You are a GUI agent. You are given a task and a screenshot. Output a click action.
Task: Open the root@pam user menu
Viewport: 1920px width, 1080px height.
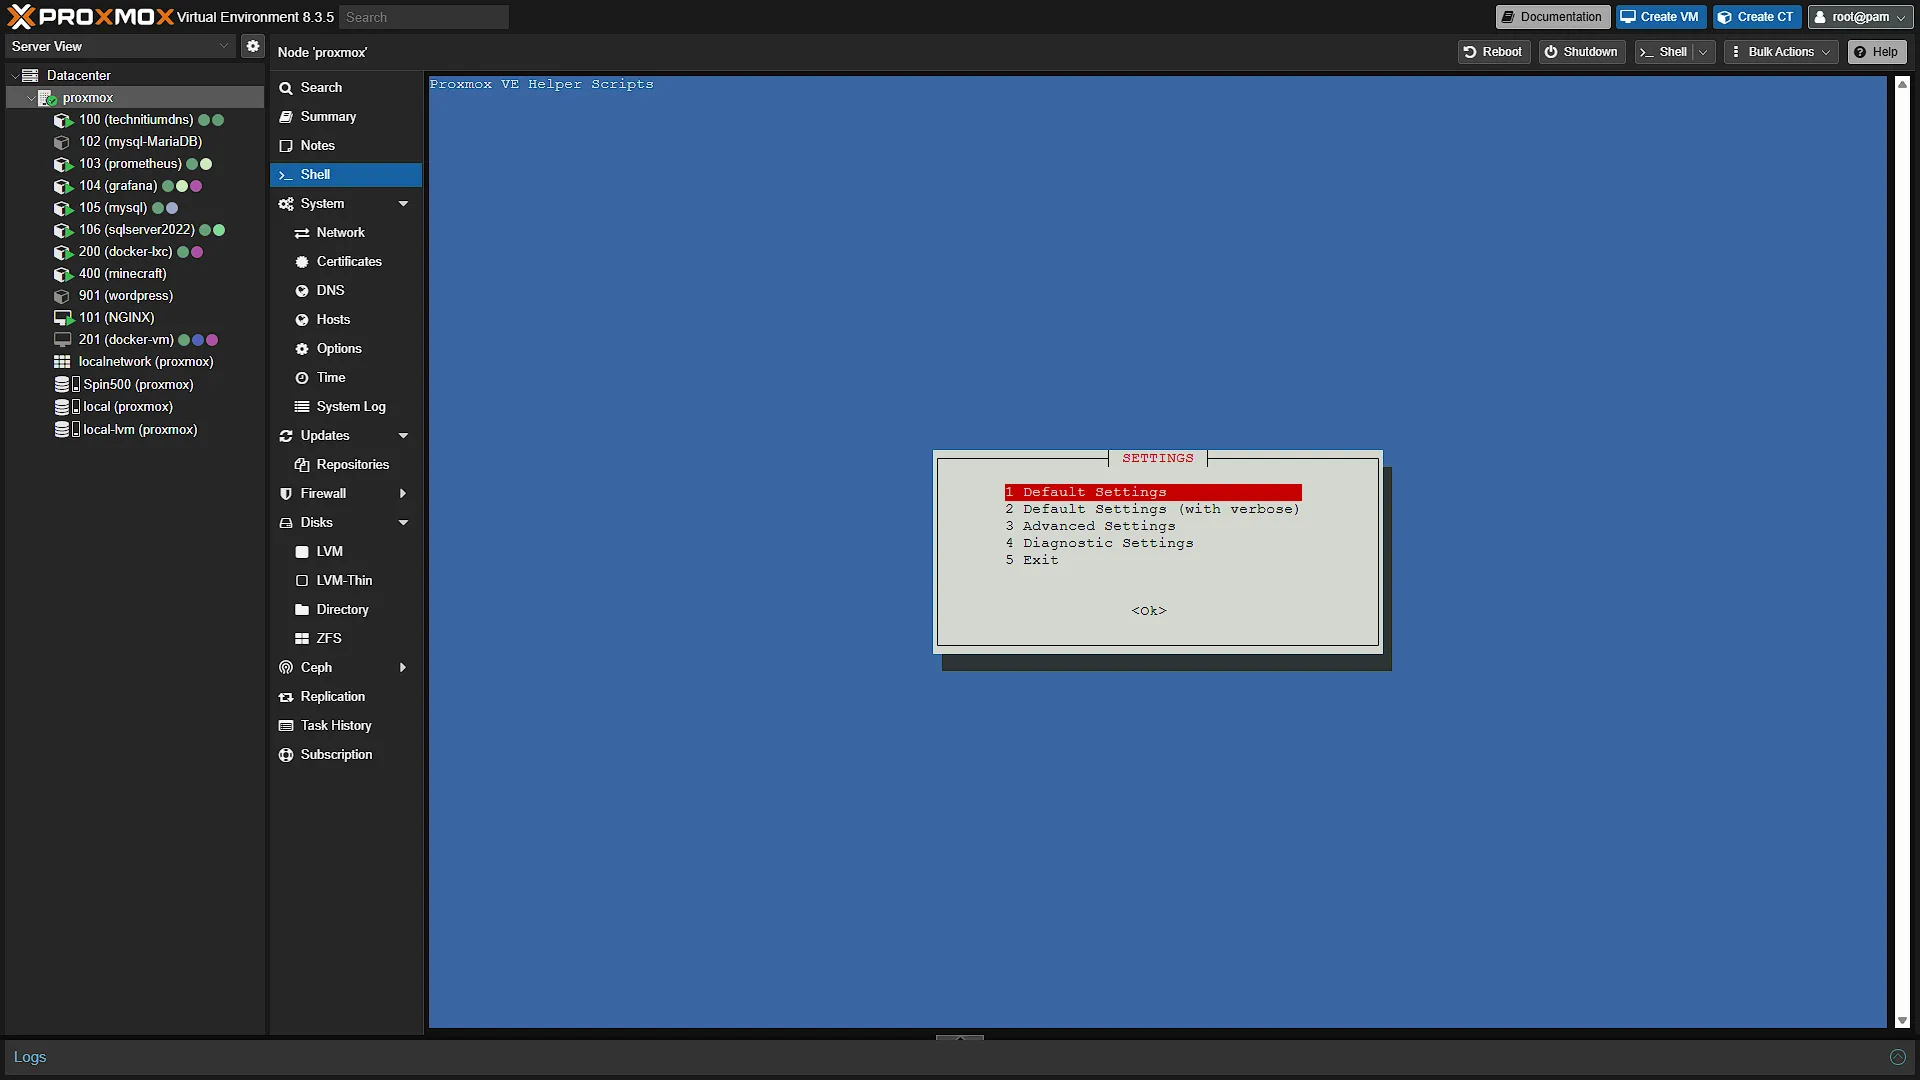click(1861, 17)
